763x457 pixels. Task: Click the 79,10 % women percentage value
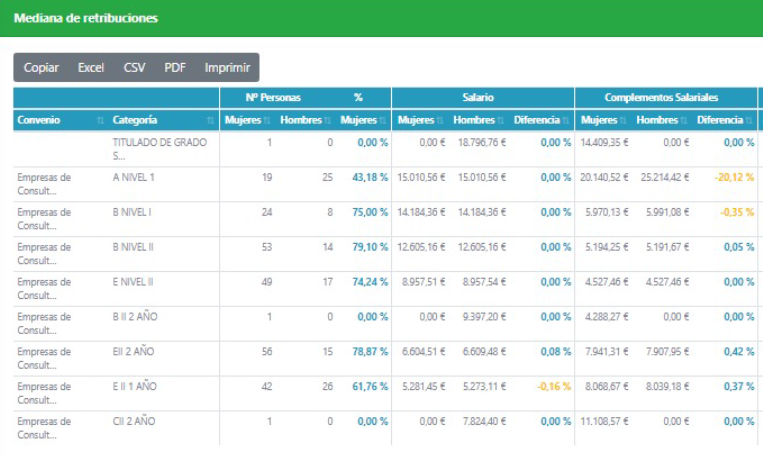369,248
